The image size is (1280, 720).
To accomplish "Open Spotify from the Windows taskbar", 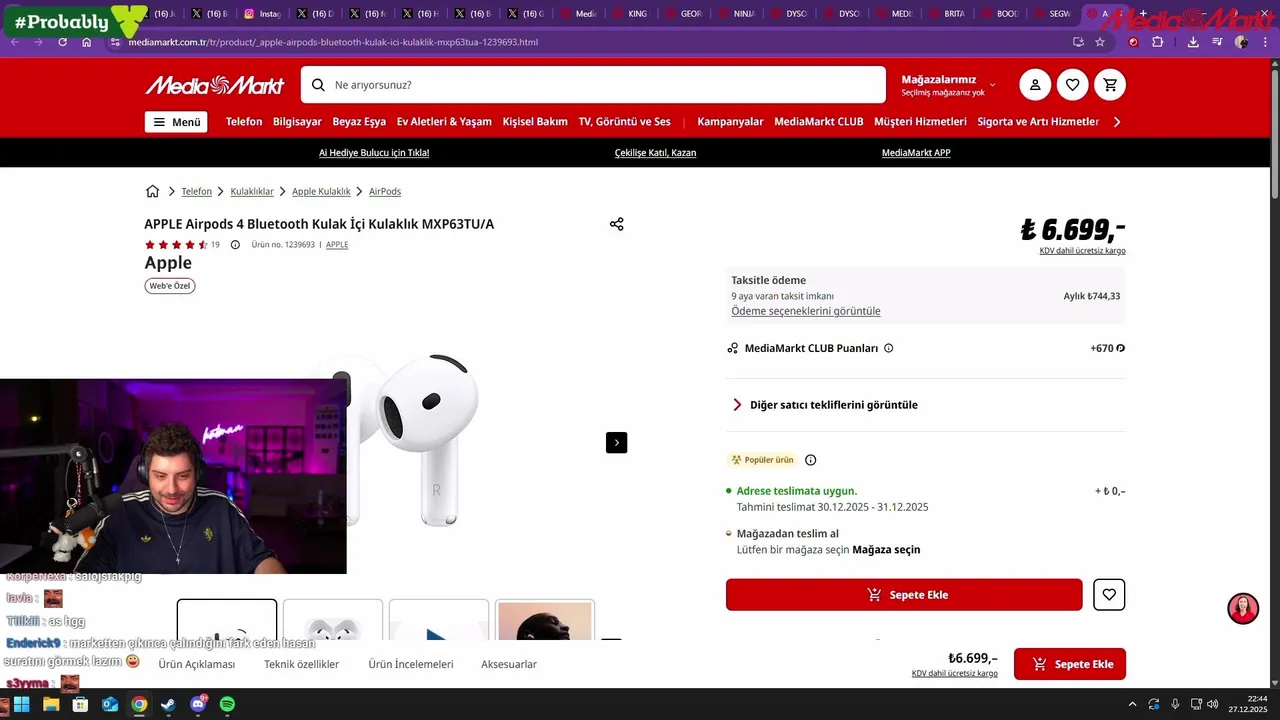I will (x=227, y=704).
